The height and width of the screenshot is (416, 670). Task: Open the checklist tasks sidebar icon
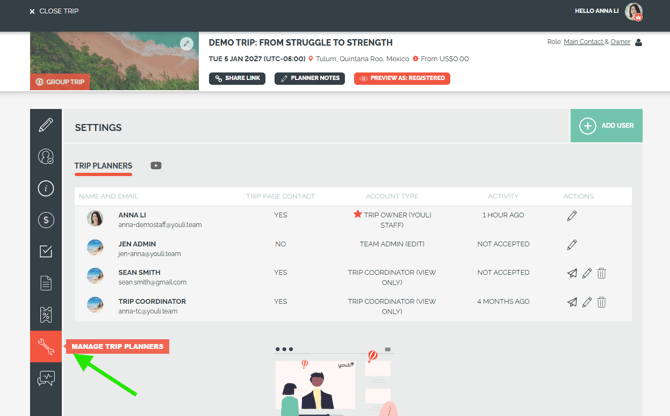[46, 252]
